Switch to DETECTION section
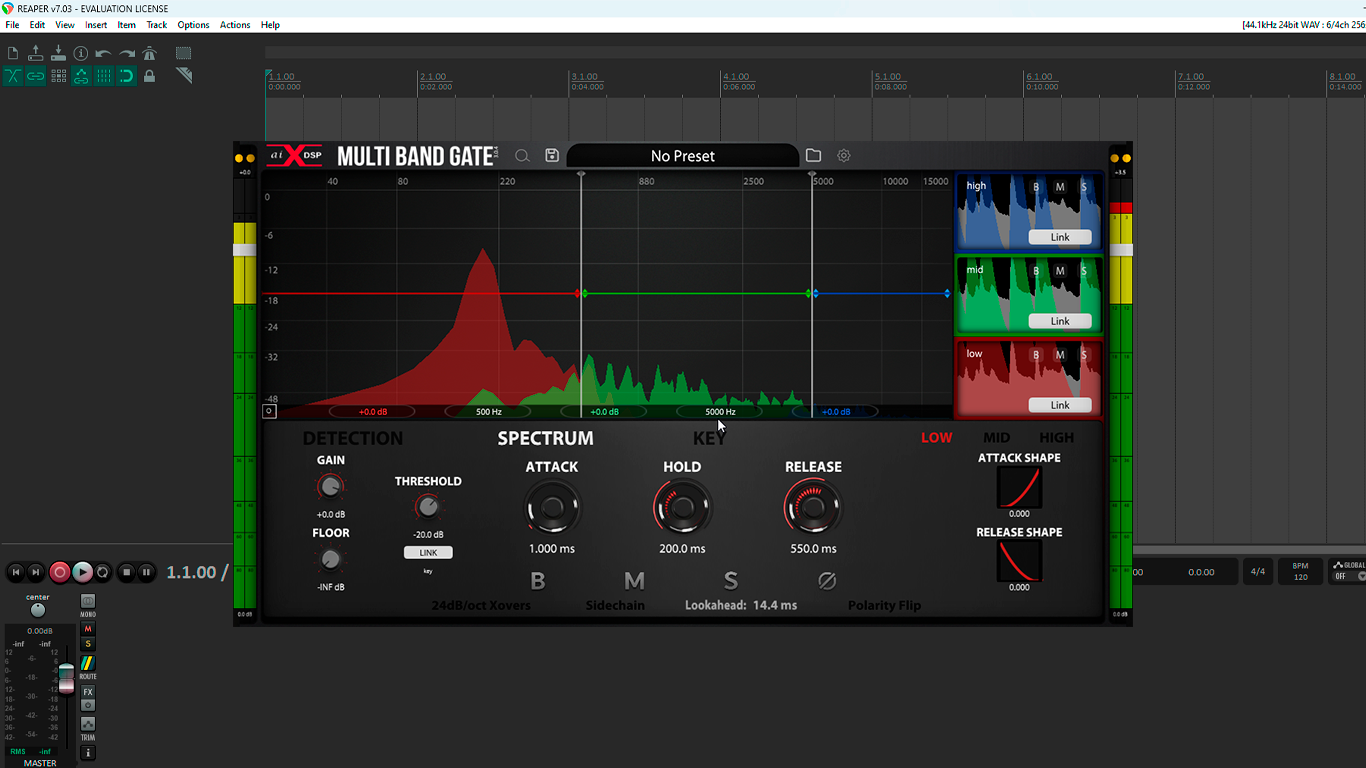 coord(353,438)
